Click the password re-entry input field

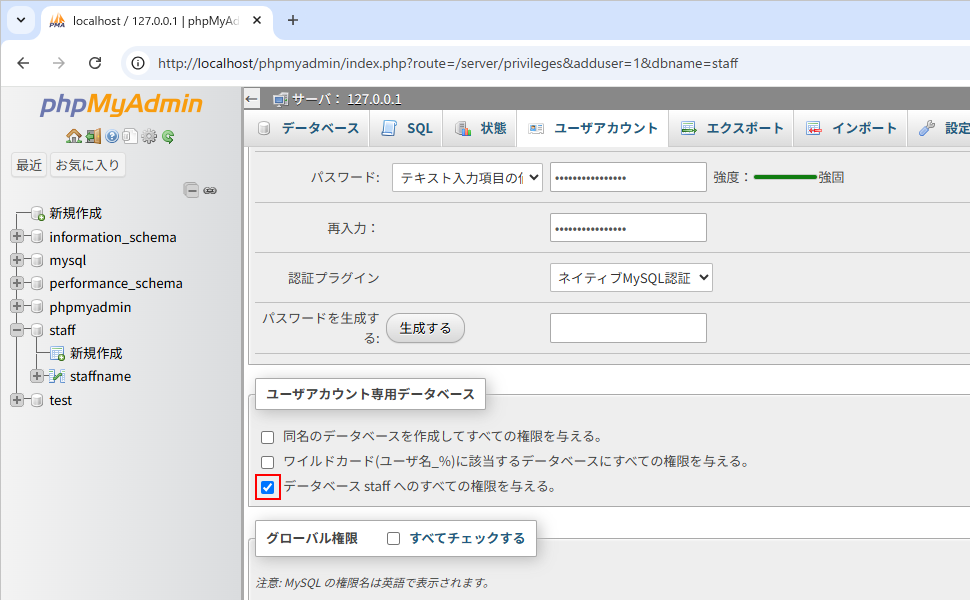click(x=628, y=227)
